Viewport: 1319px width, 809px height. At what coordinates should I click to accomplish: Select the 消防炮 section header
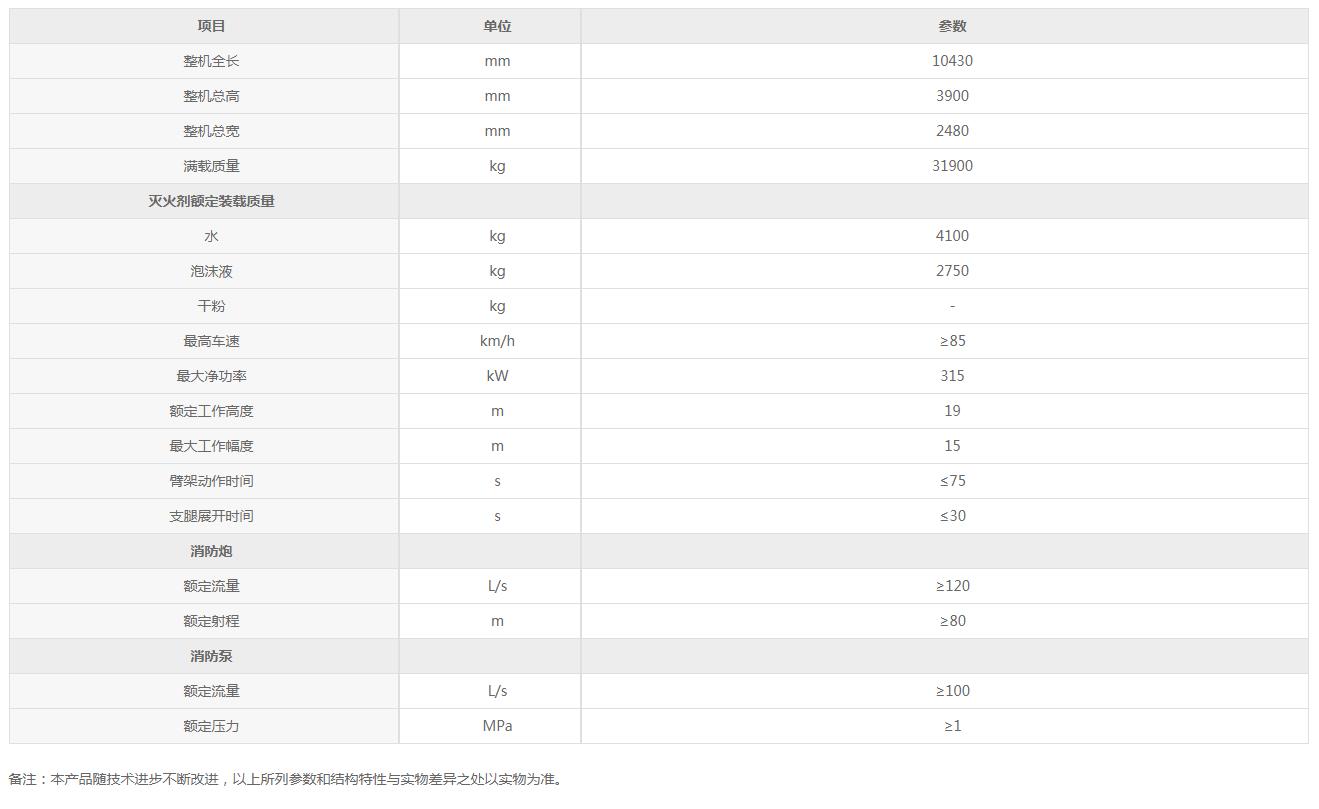point(211,551)
